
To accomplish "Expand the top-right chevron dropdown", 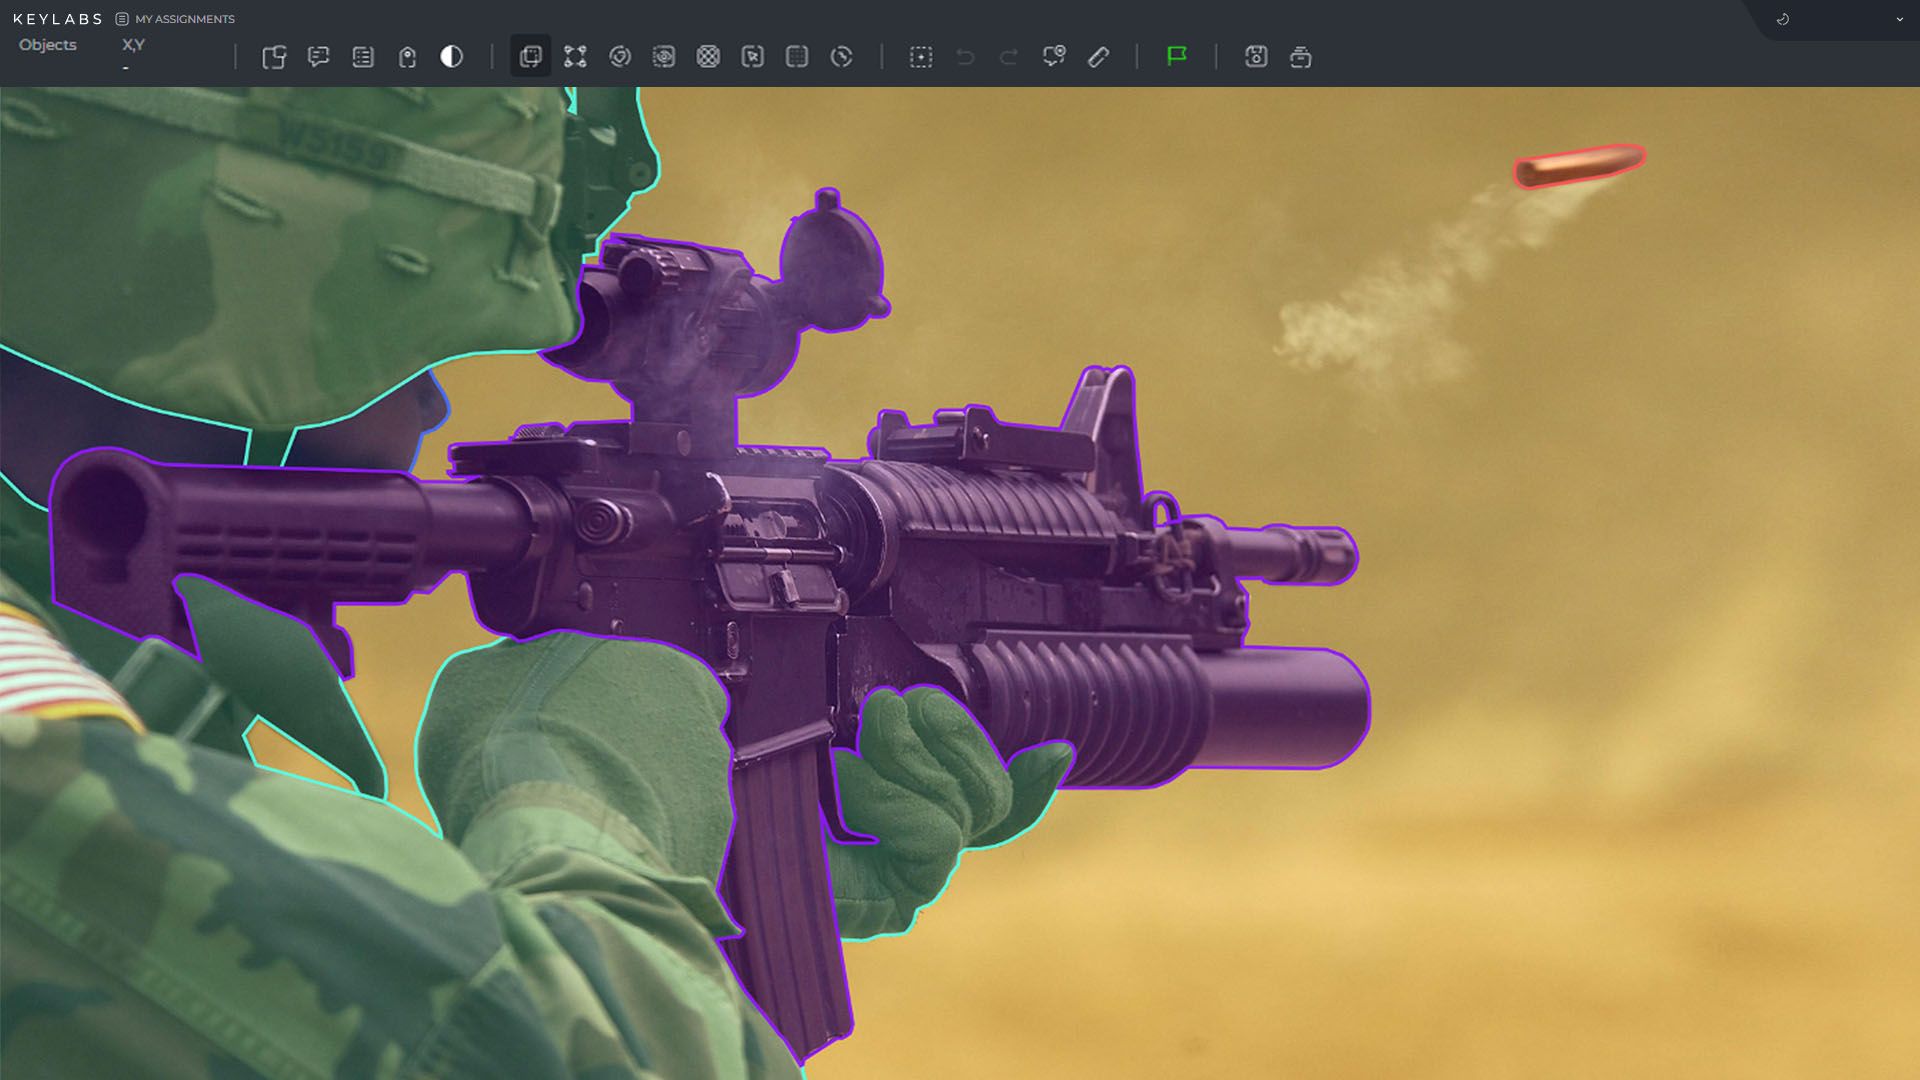I will (x=1899, y=19).
